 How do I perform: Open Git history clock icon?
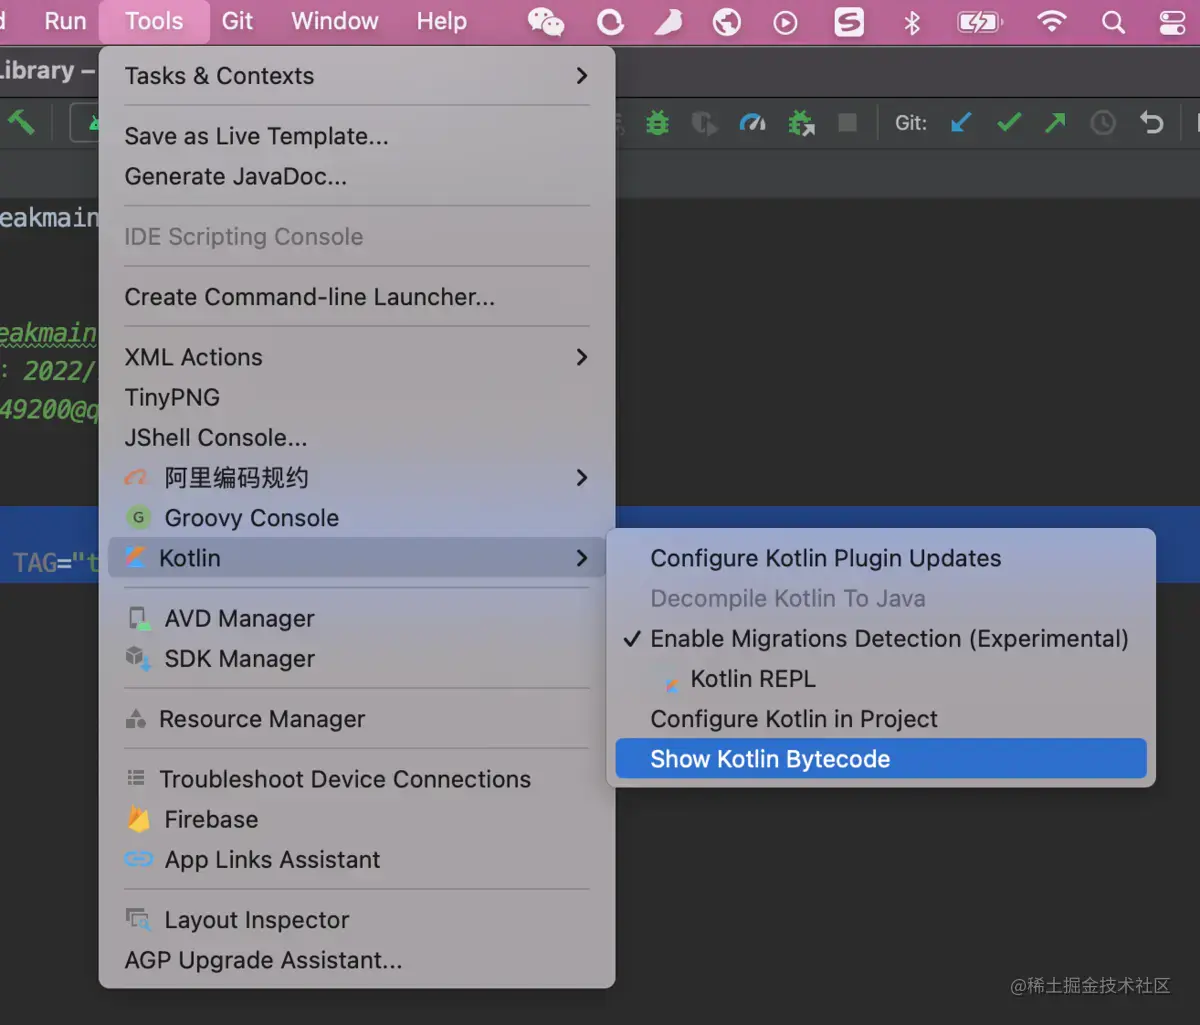(1102, 122)
